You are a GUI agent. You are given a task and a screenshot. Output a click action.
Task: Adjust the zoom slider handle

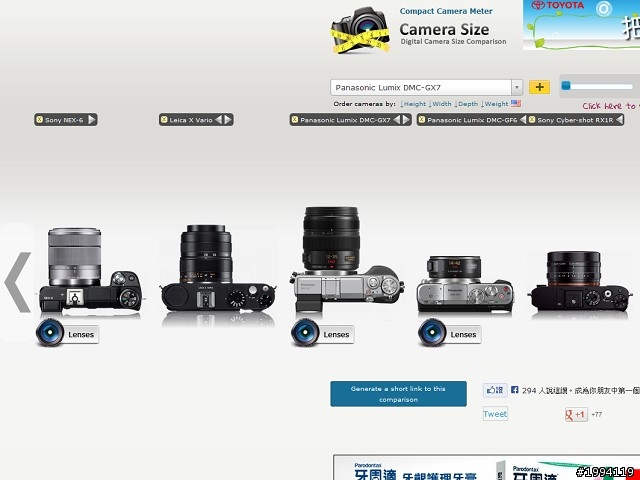coord(566,85)
